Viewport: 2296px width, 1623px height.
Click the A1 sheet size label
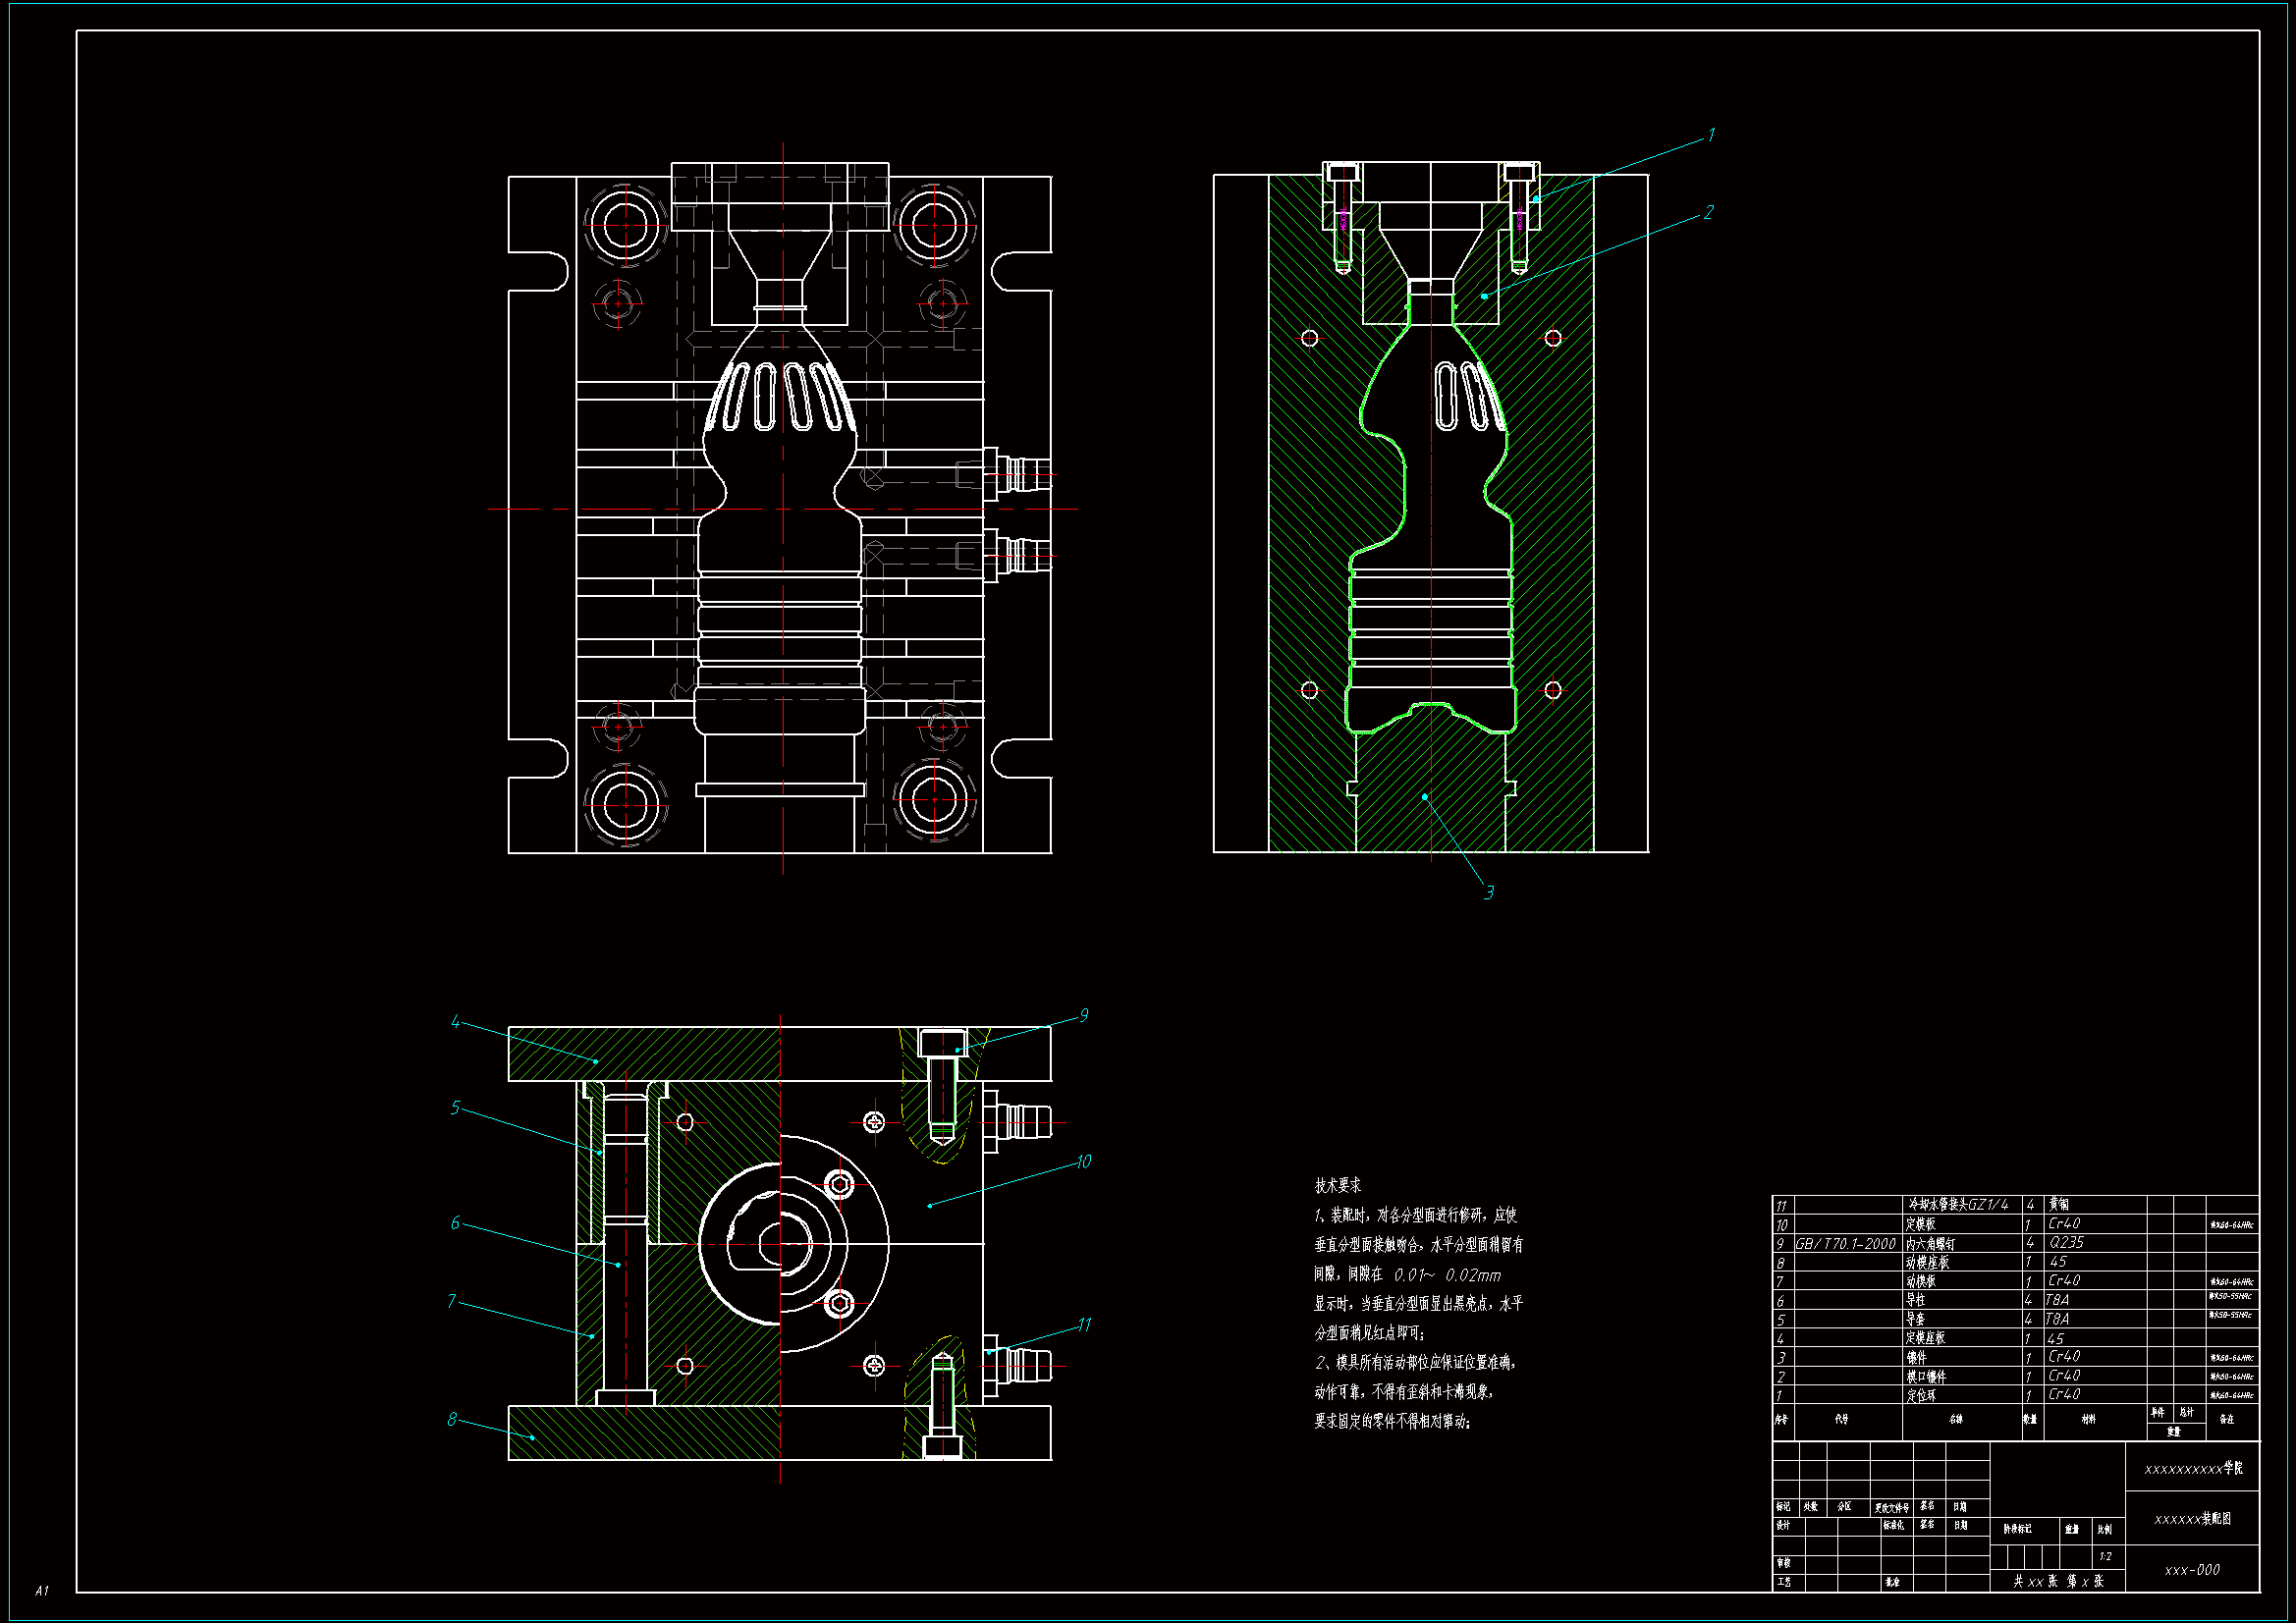coord(41,1590)
